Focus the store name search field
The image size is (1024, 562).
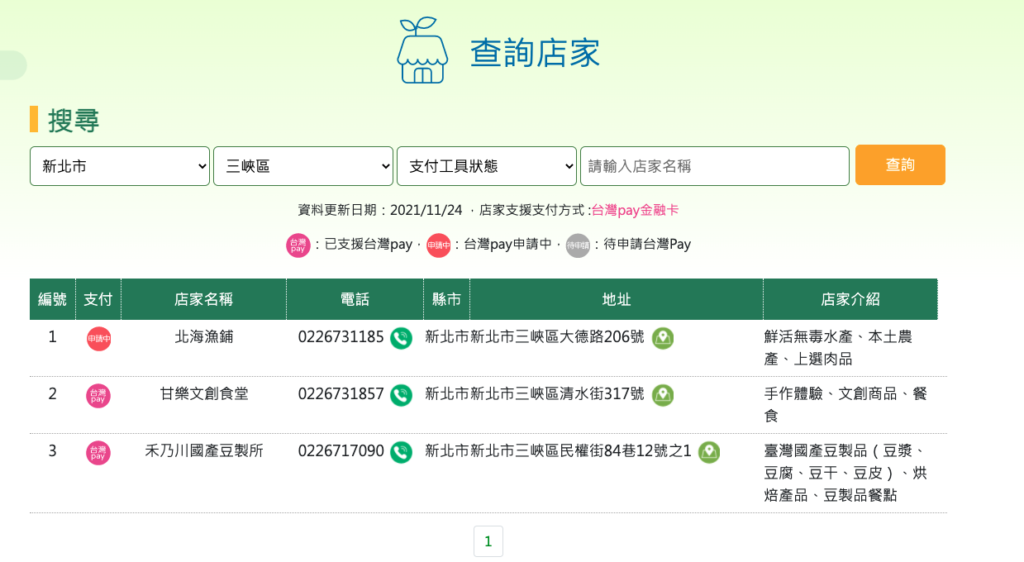coord(714,166)
